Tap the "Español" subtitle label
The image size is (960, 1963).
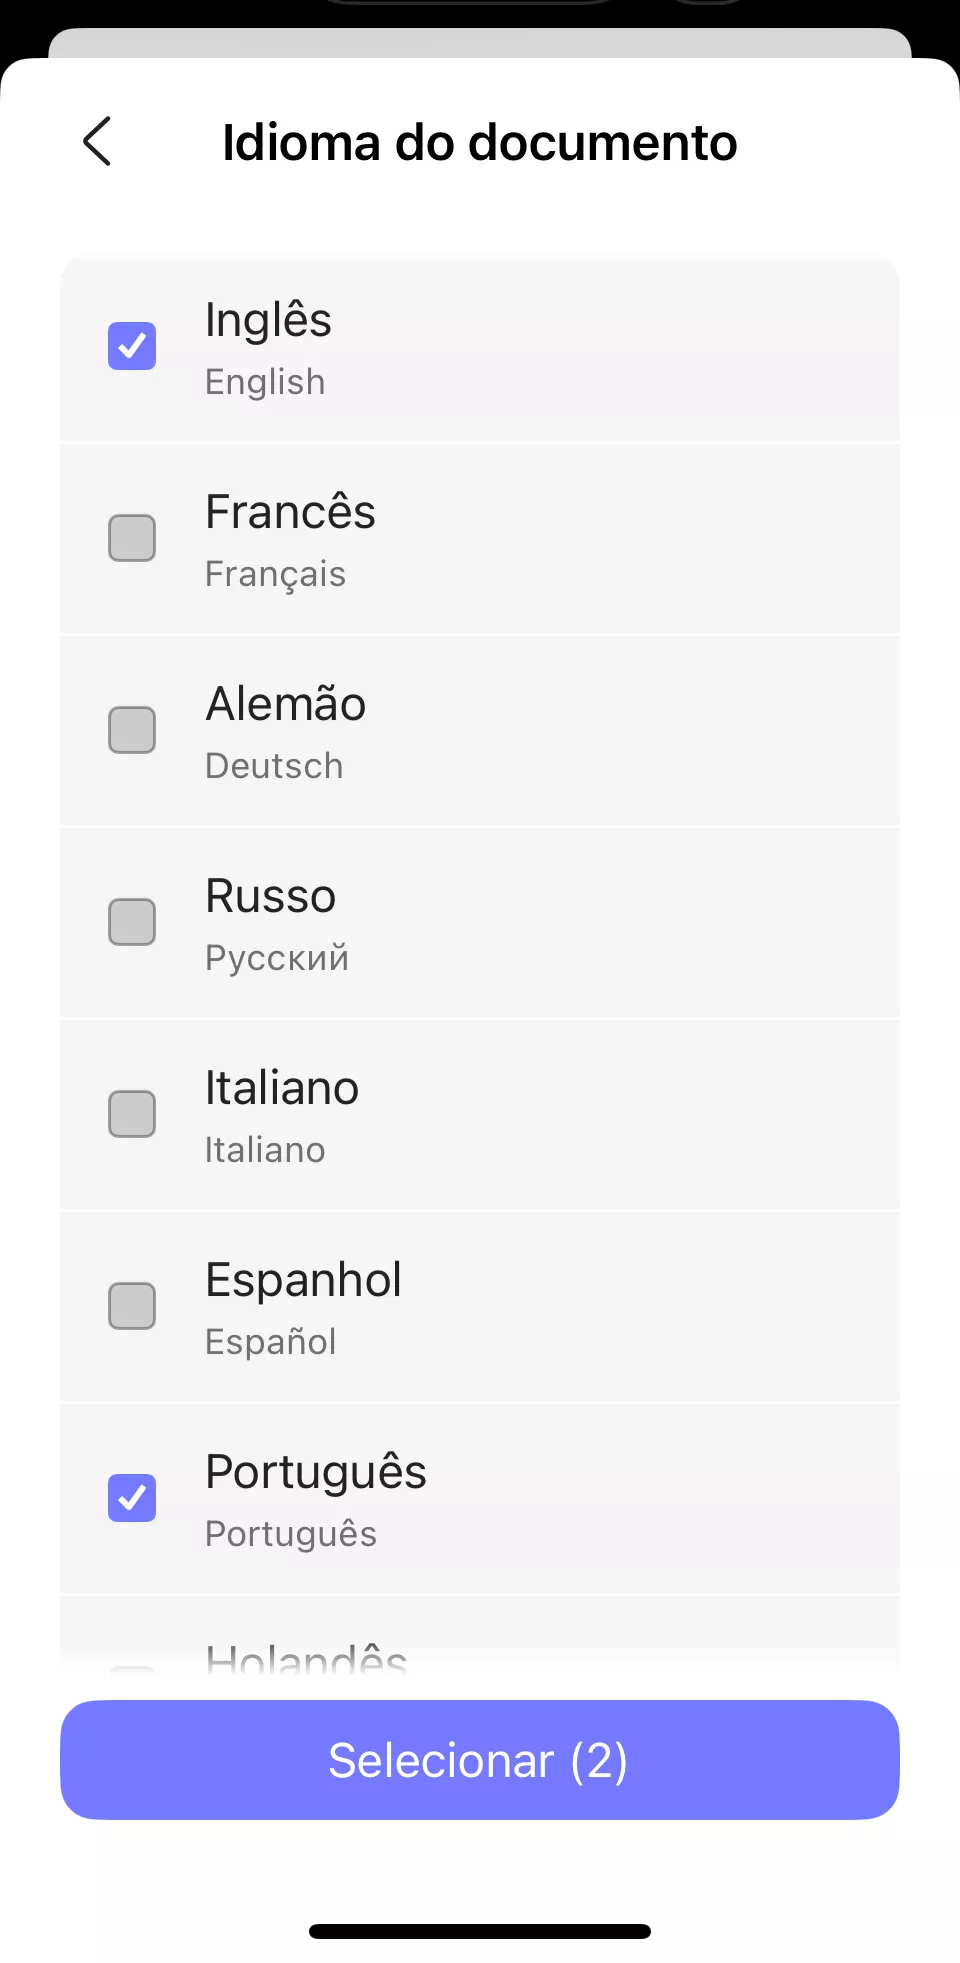point(270,1342)
